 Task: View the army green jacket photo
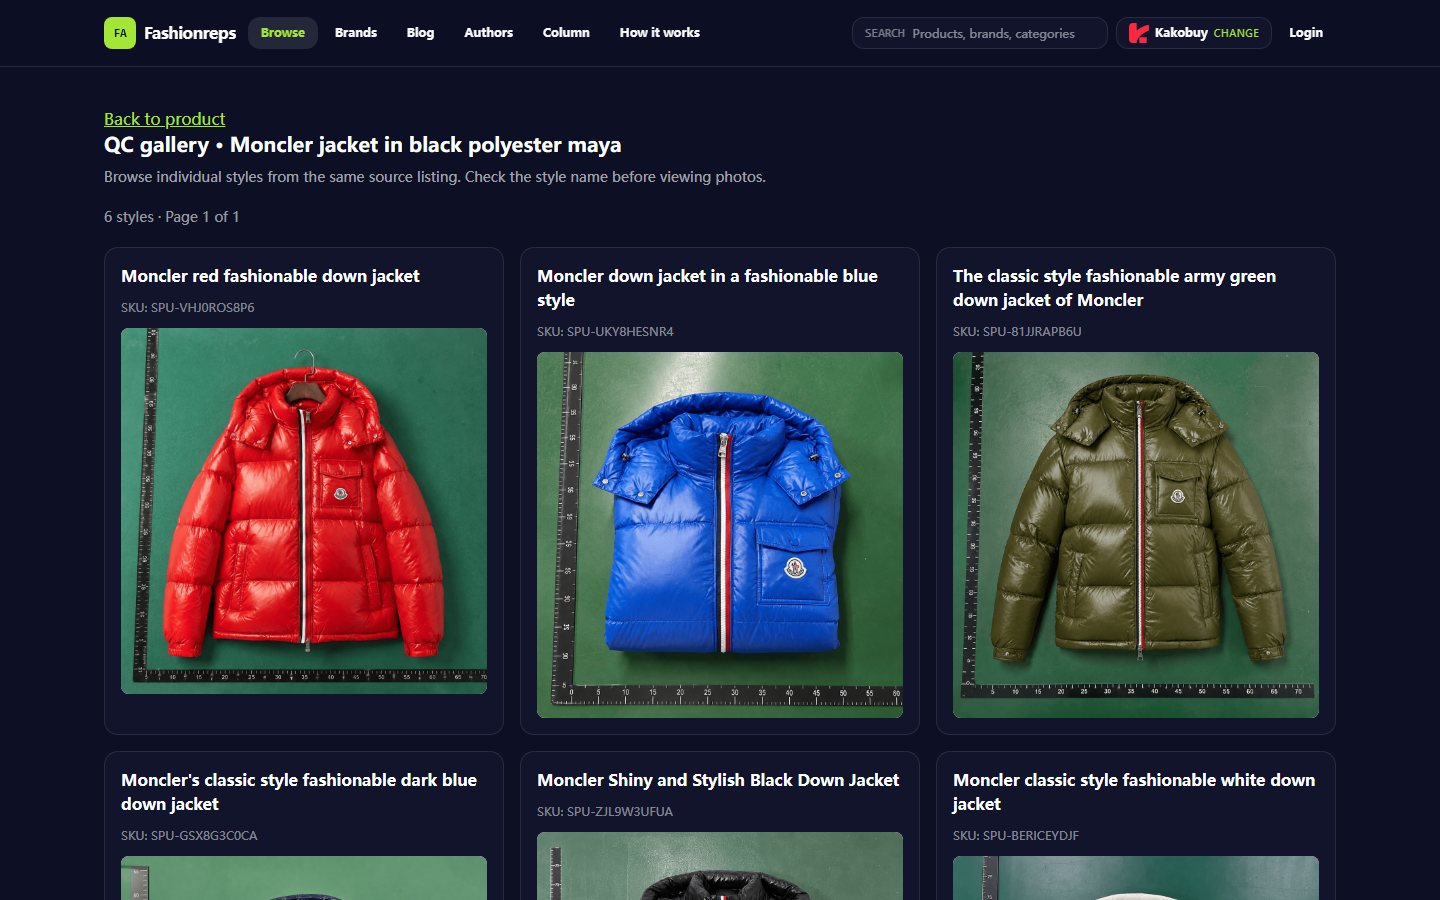(1136, 535)
